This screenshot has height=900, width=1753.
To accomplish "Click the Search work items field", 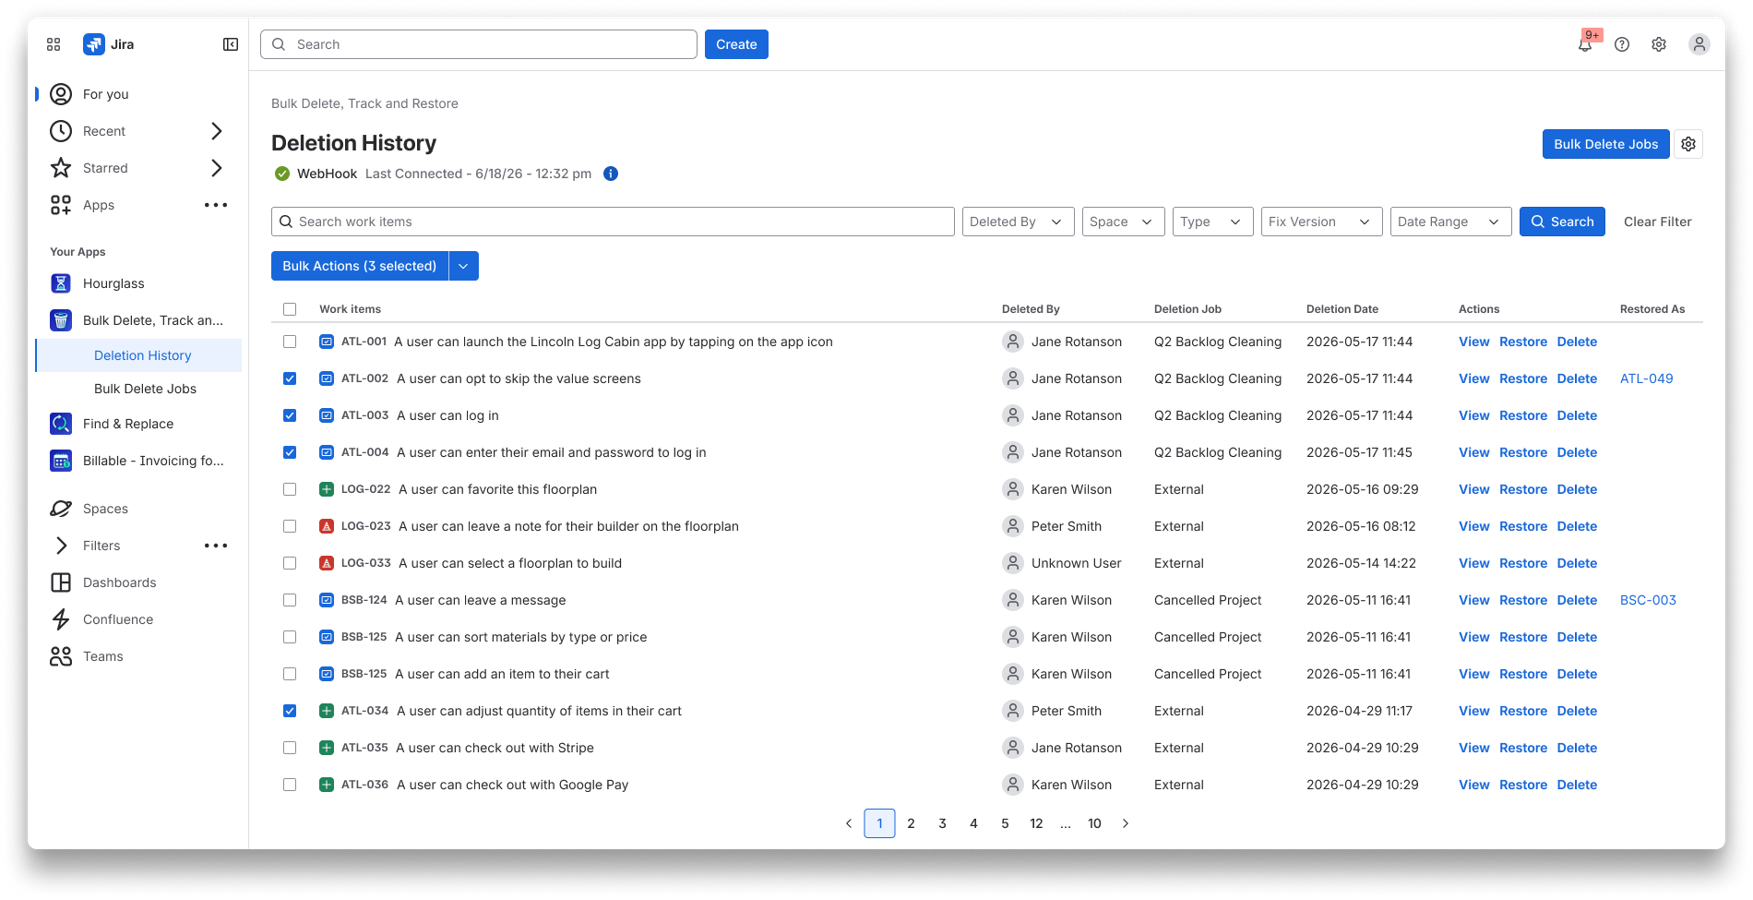I will click(x=613, y=222).
